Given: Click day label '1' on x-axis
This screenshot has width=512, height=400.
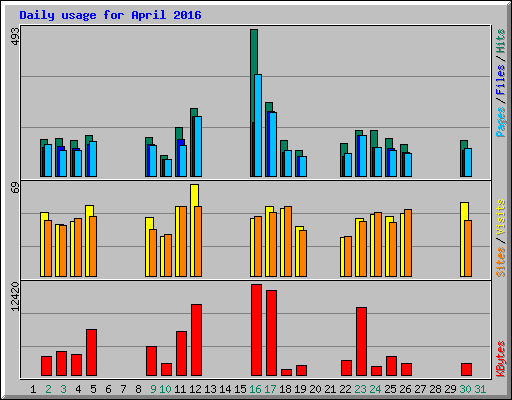Looking at the screenshot, I should [33, 389].
